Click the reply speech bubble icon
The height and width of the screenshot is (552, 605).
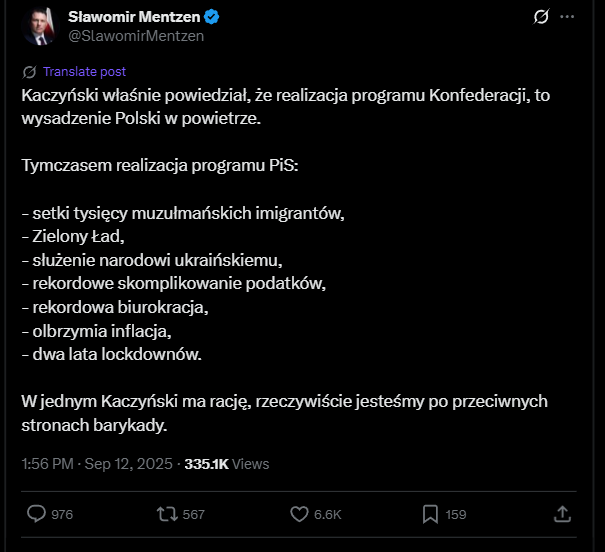(x=35, y=514)
